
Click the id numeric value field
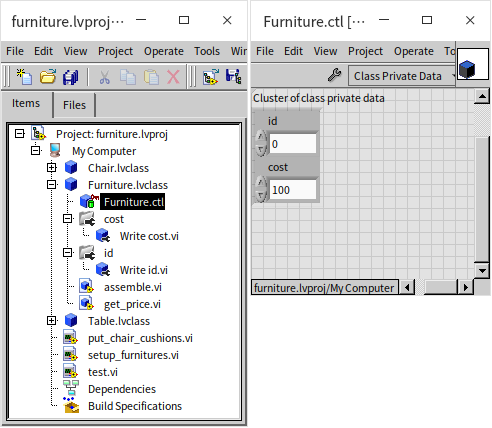293,144
